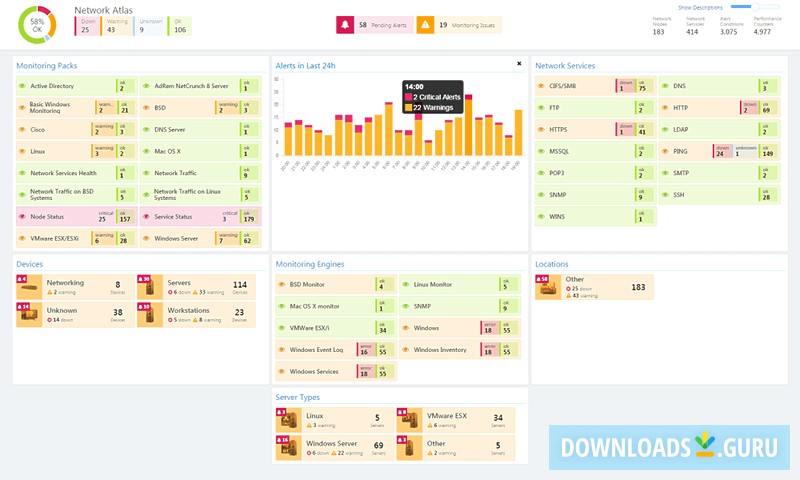Click the 58% OK donut chart
The image size is (800, 480).
(37, 24)
